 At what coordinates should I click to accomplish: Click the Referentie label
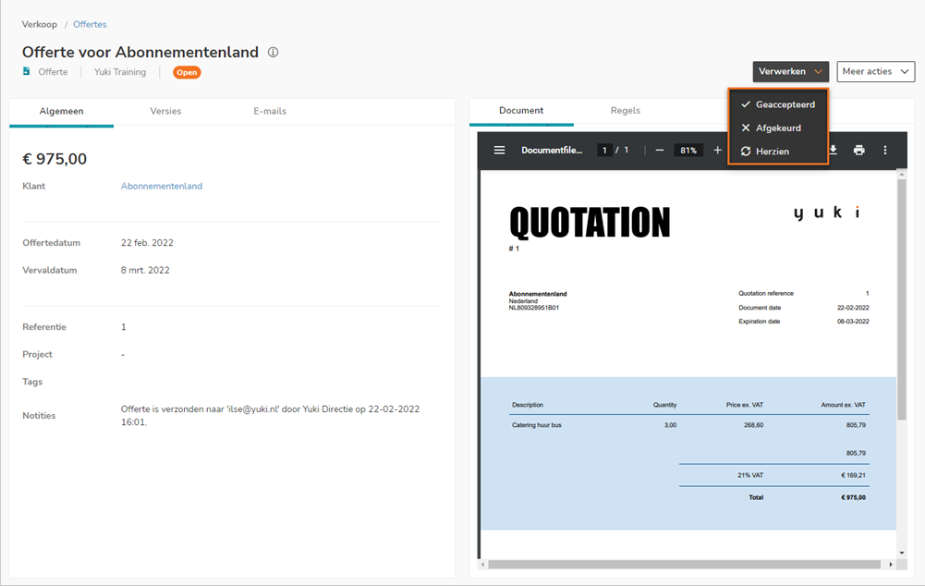pos(44,327)
